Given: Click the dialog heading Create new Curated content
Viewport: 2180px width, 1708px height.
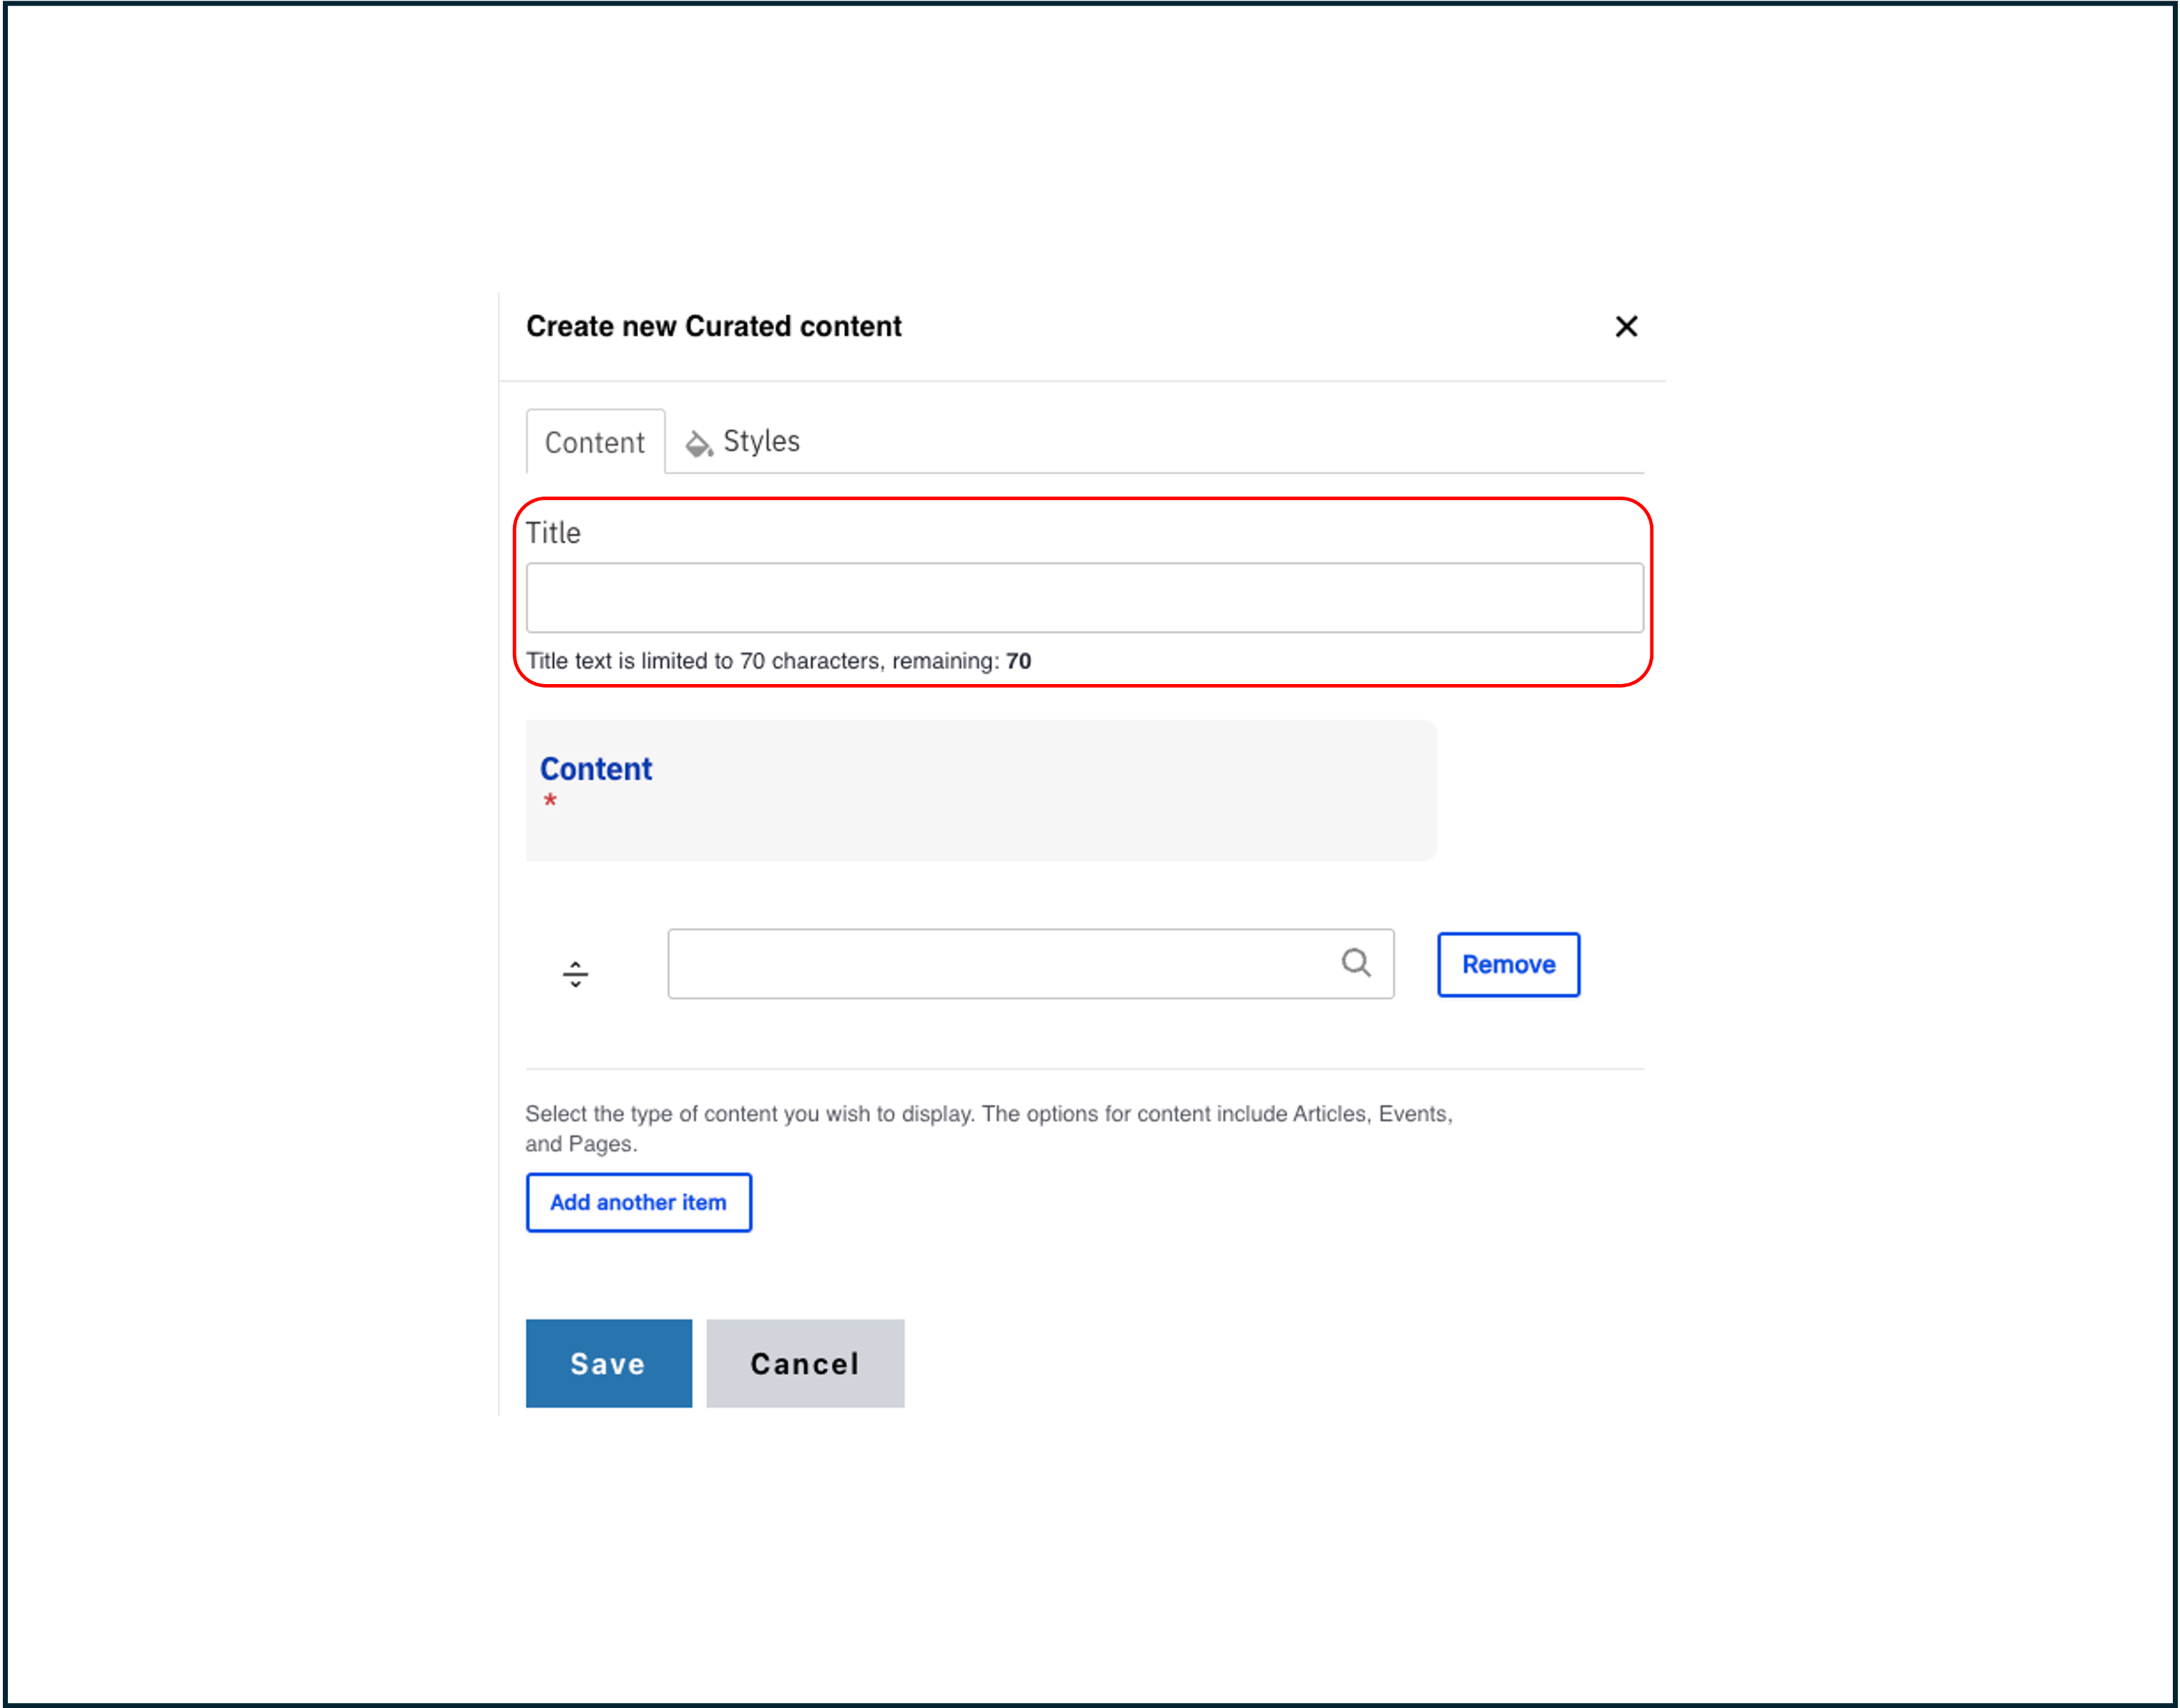Looking at the screenshot, I should [x=713, y=326].
